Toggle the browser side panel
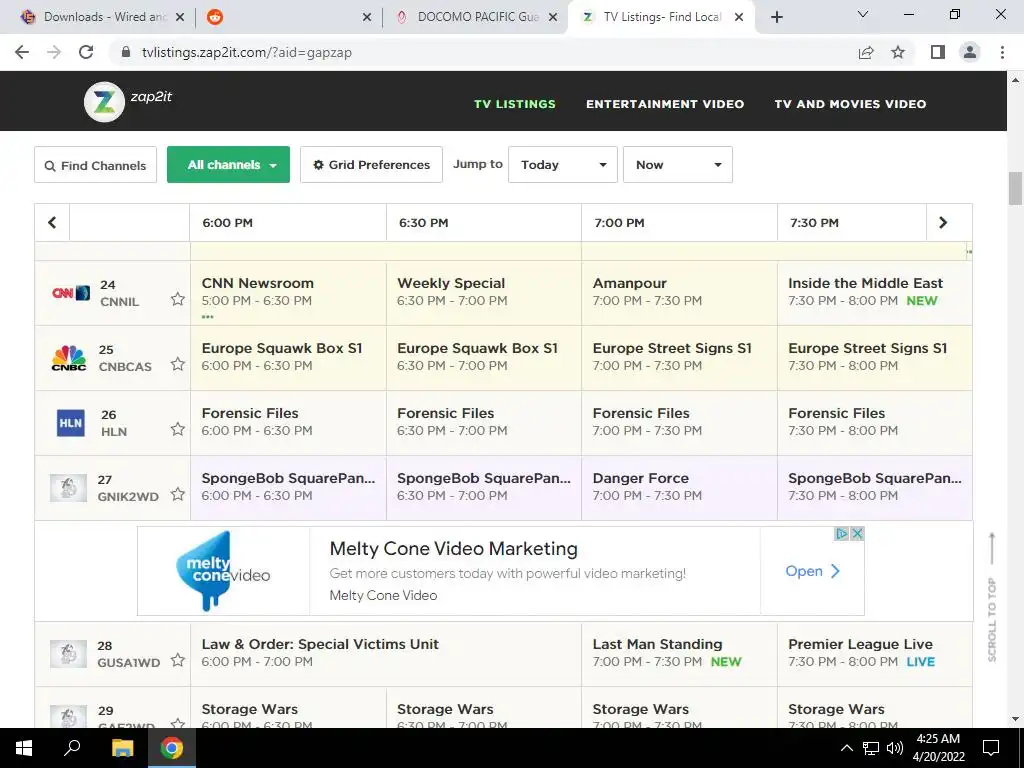This screenshot has height=768, width=1024. pyautogui.click(x=938, y=52)
